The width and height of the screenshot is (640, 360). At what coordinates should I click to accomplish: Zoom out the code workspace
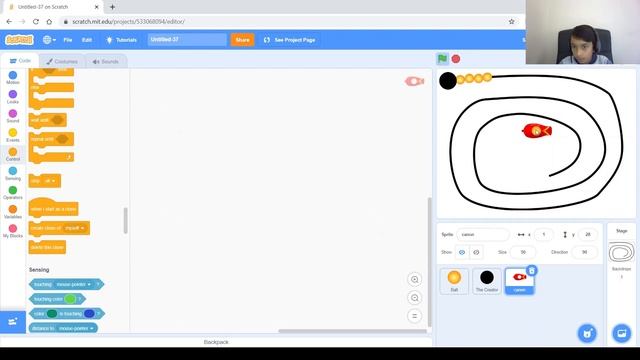[415, 298]
